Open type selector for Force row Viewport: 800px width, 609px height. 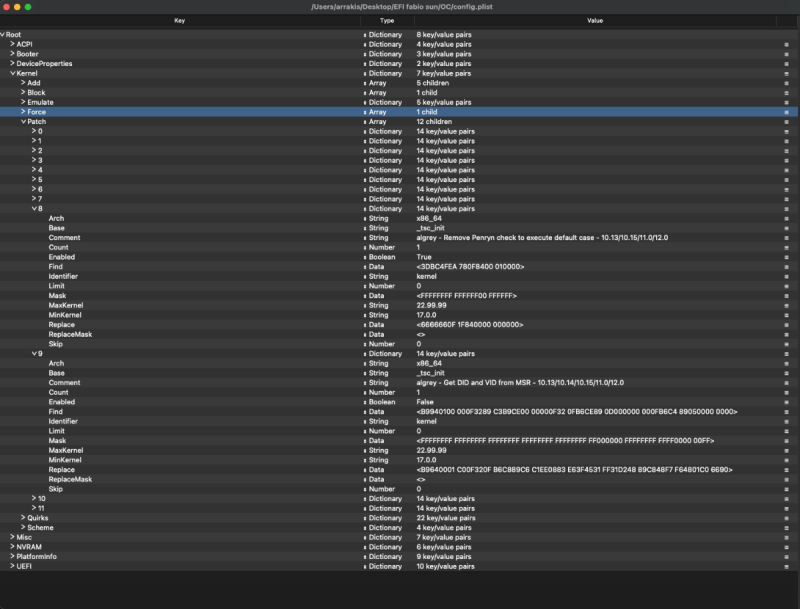[x=365, y=112]
